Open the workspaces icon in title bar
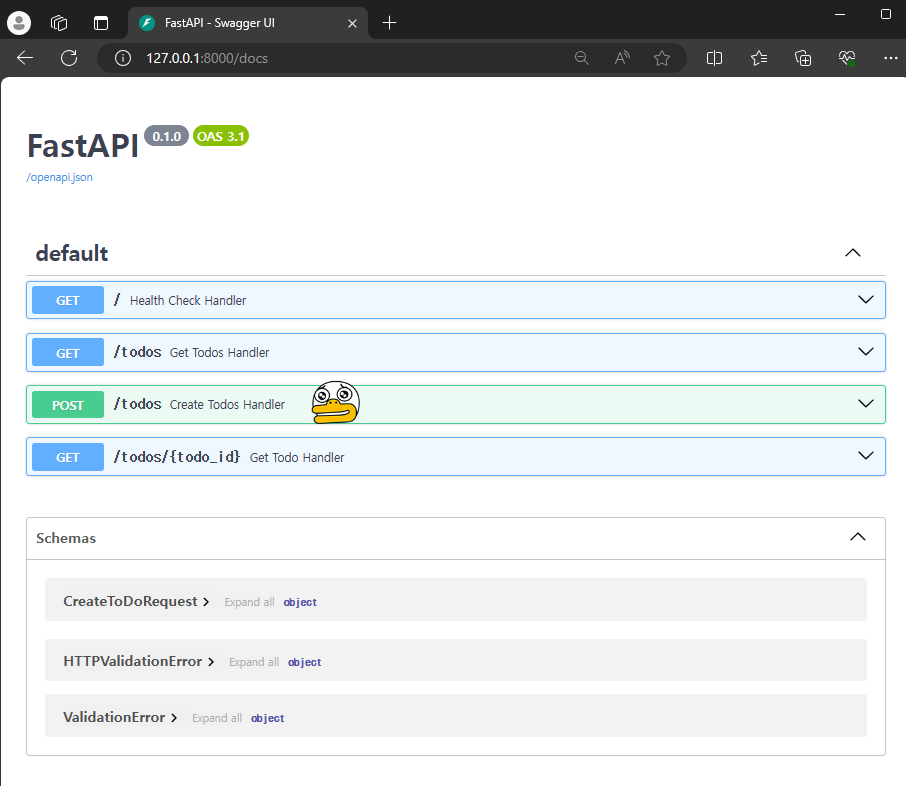This screenshot has width=906, height=786. pos(59,23)
